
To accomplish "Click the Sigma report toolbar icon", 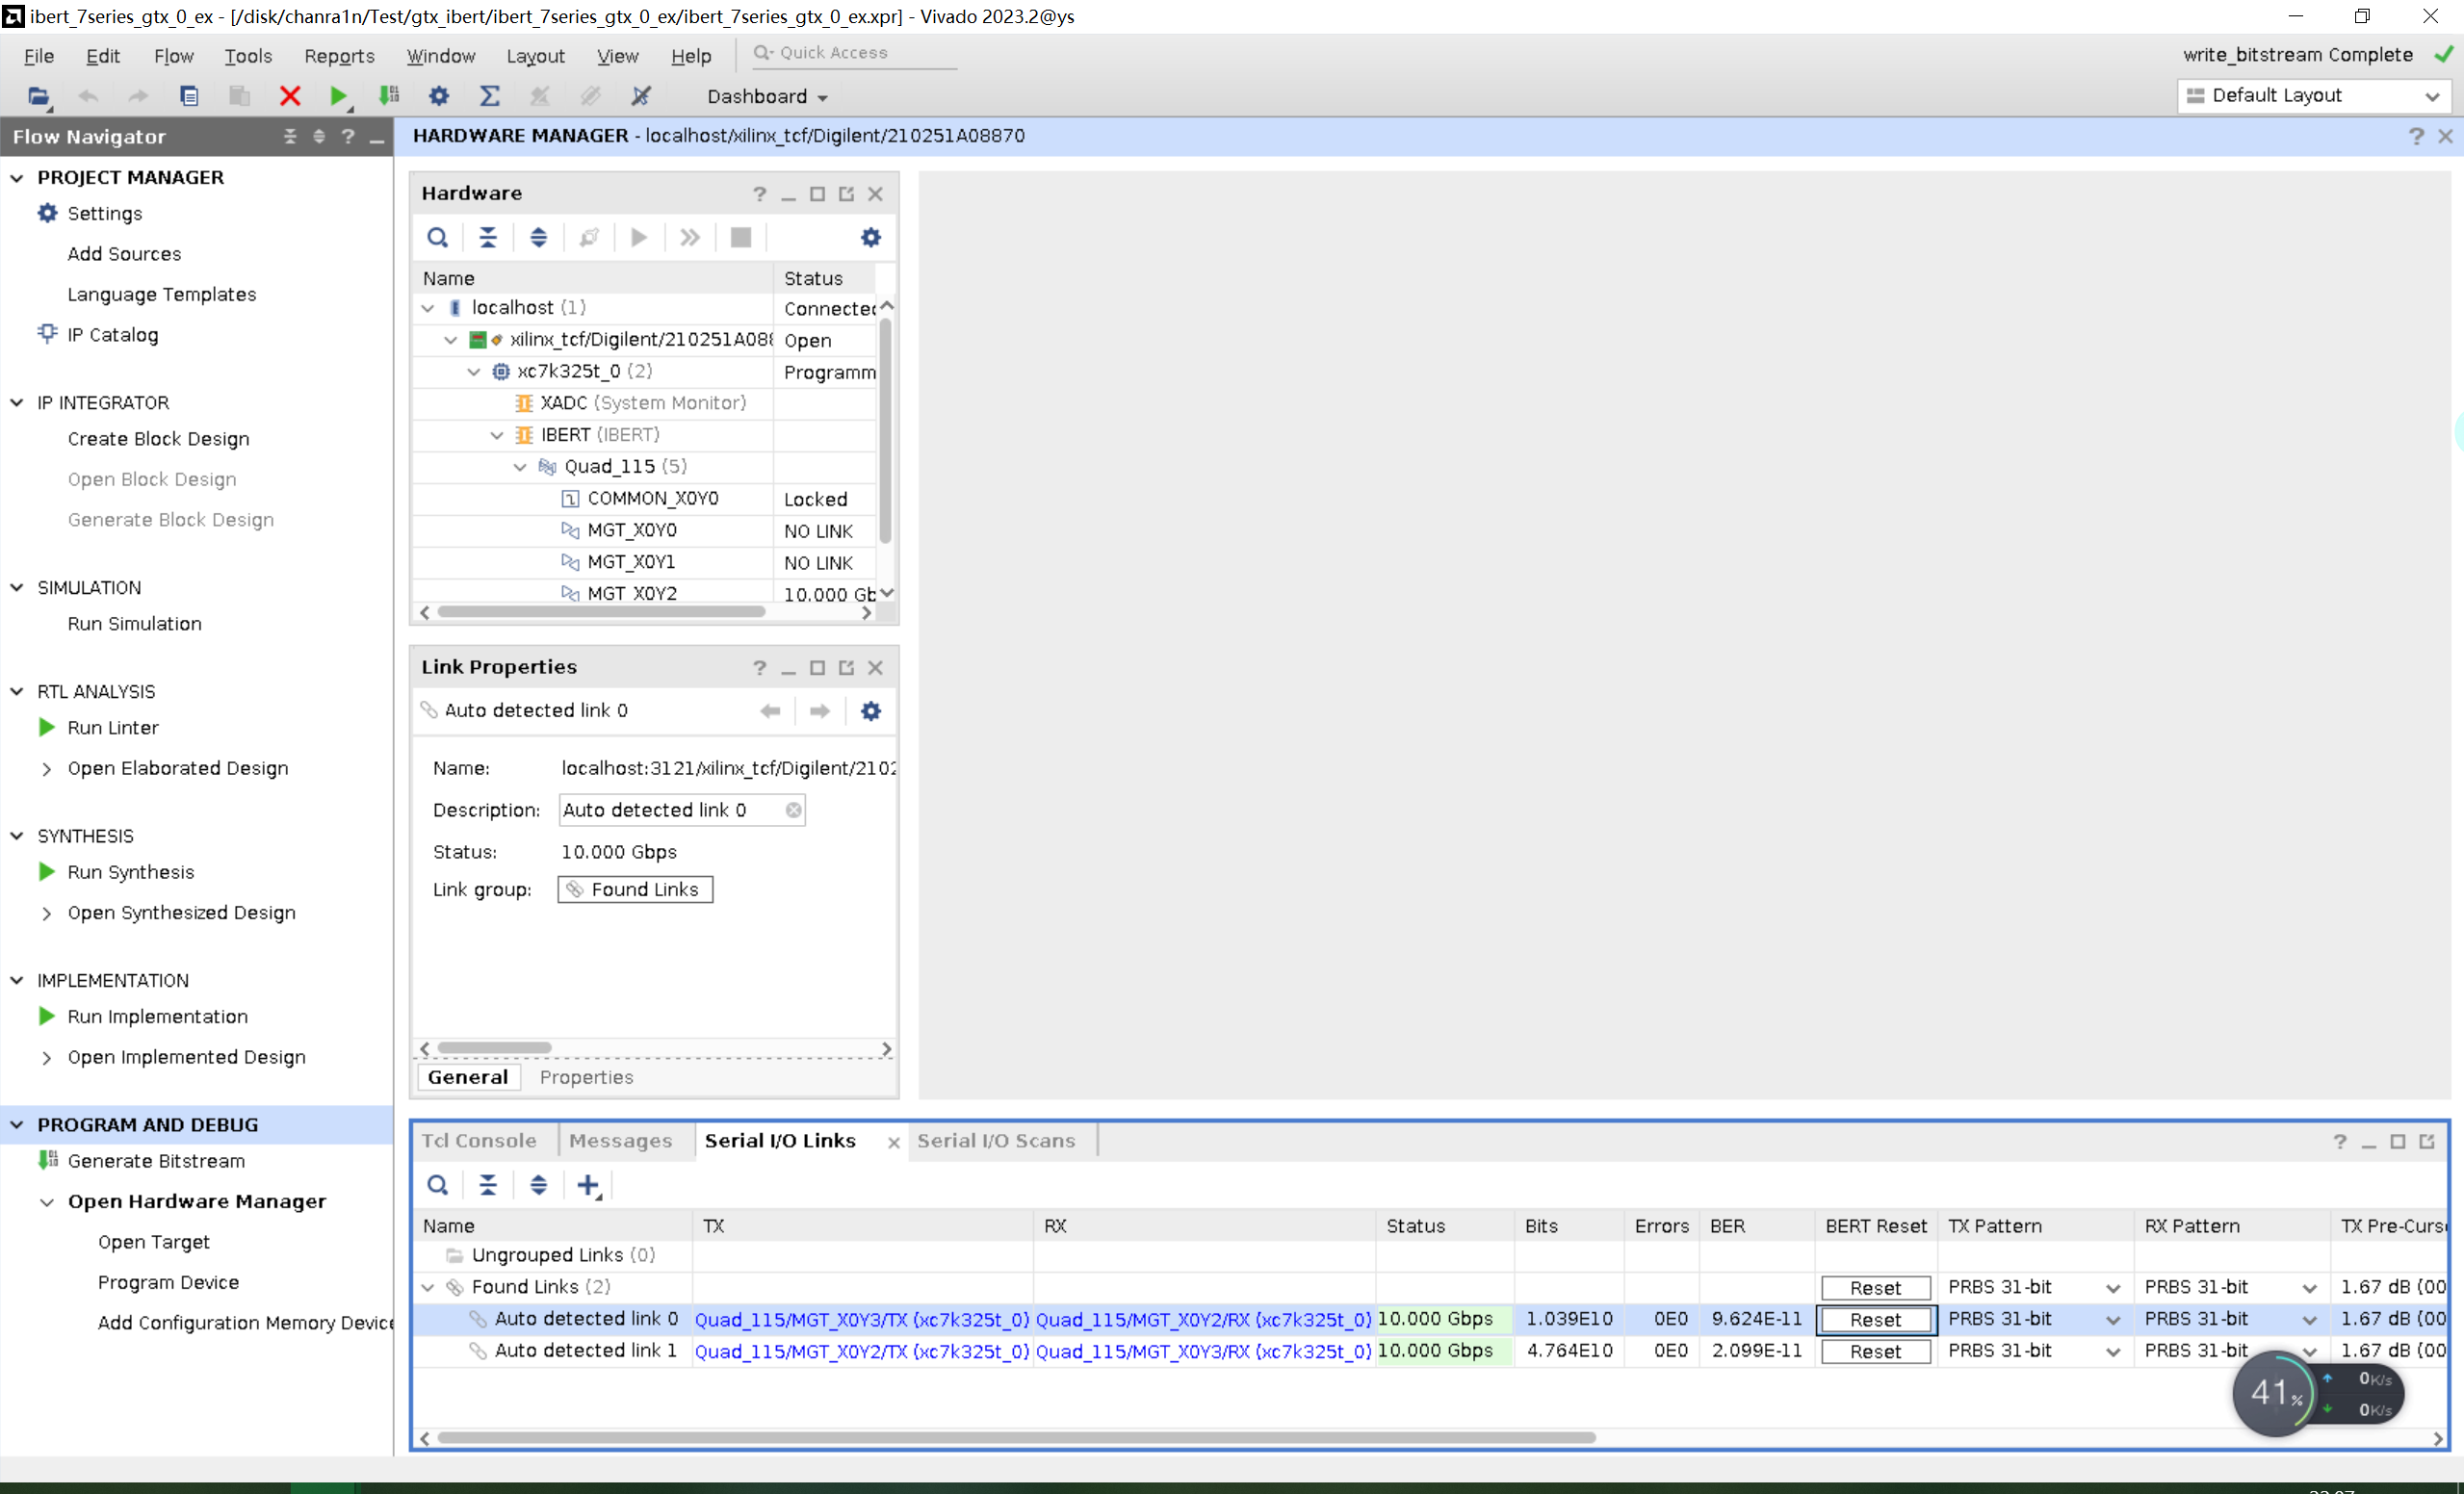I will [489, 96].
